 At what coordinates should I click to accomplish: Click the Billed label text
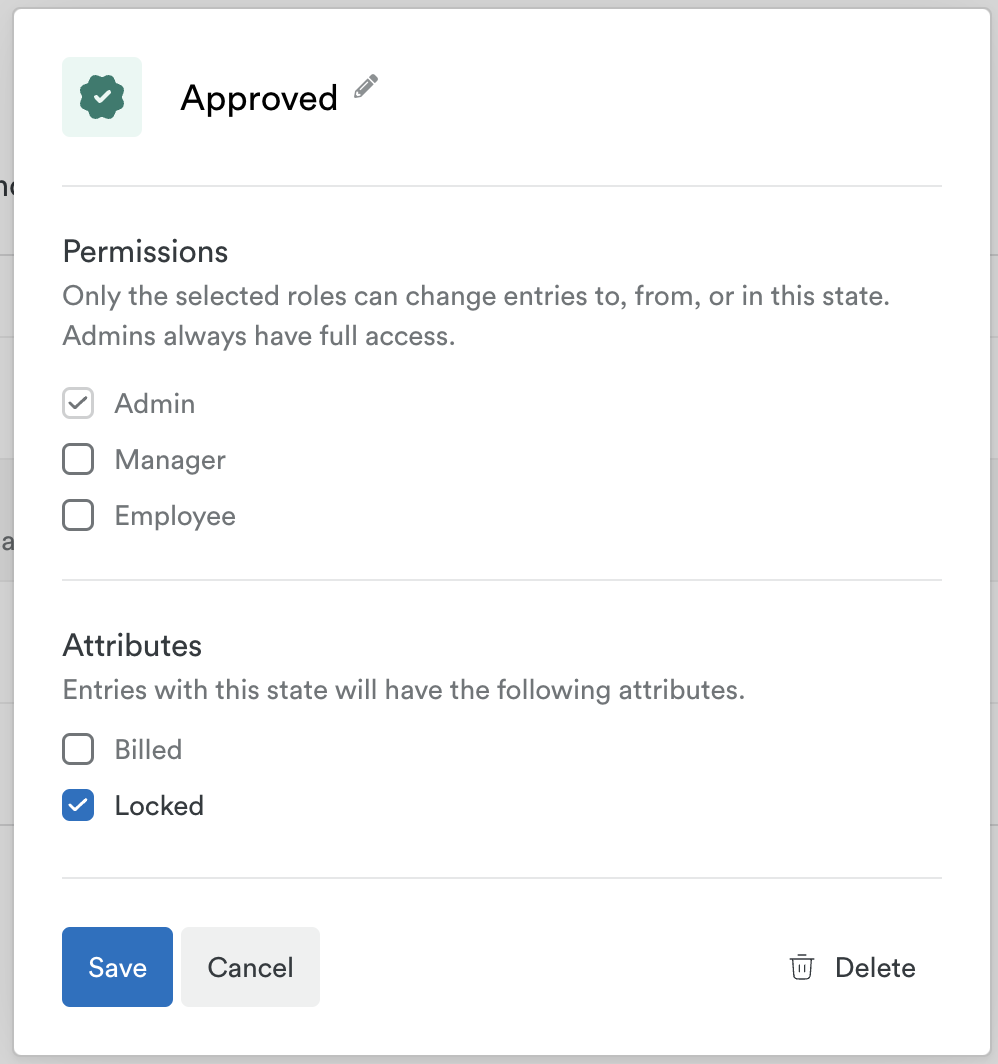tap(148, 750)
